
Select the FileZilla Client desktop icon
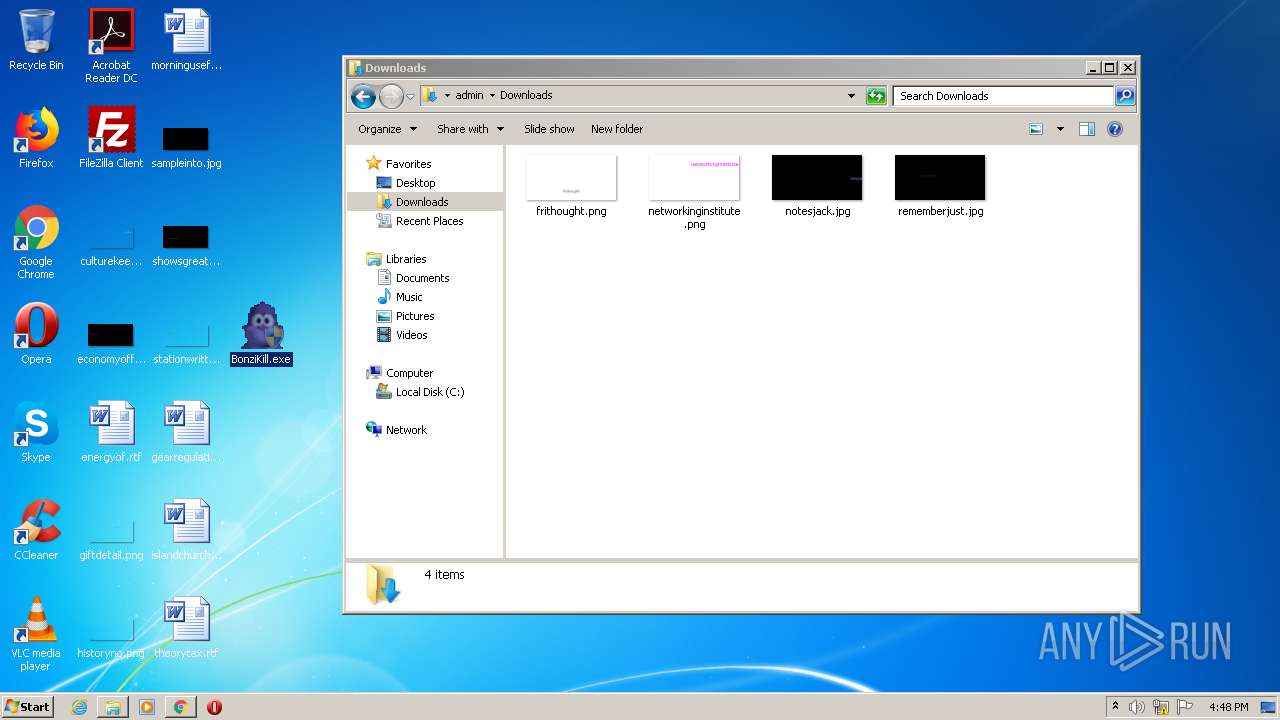pyautogui.click(x=111, y=138)
